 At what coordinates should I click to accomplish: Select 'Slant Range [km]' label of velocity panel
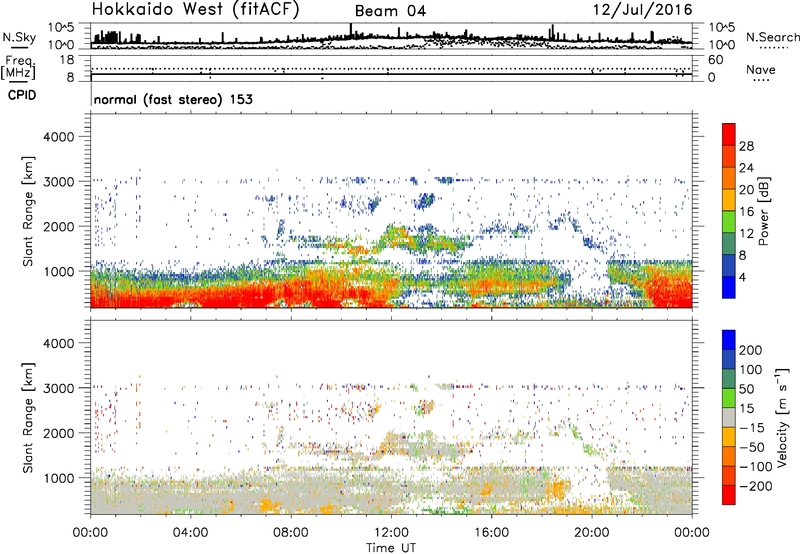point(28,417)
